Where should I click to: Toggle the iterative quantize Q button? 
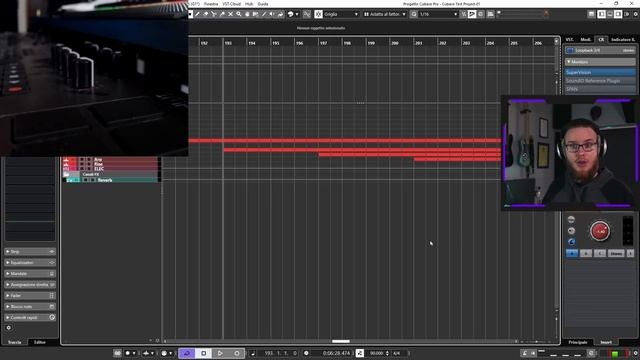pos(414,14)
